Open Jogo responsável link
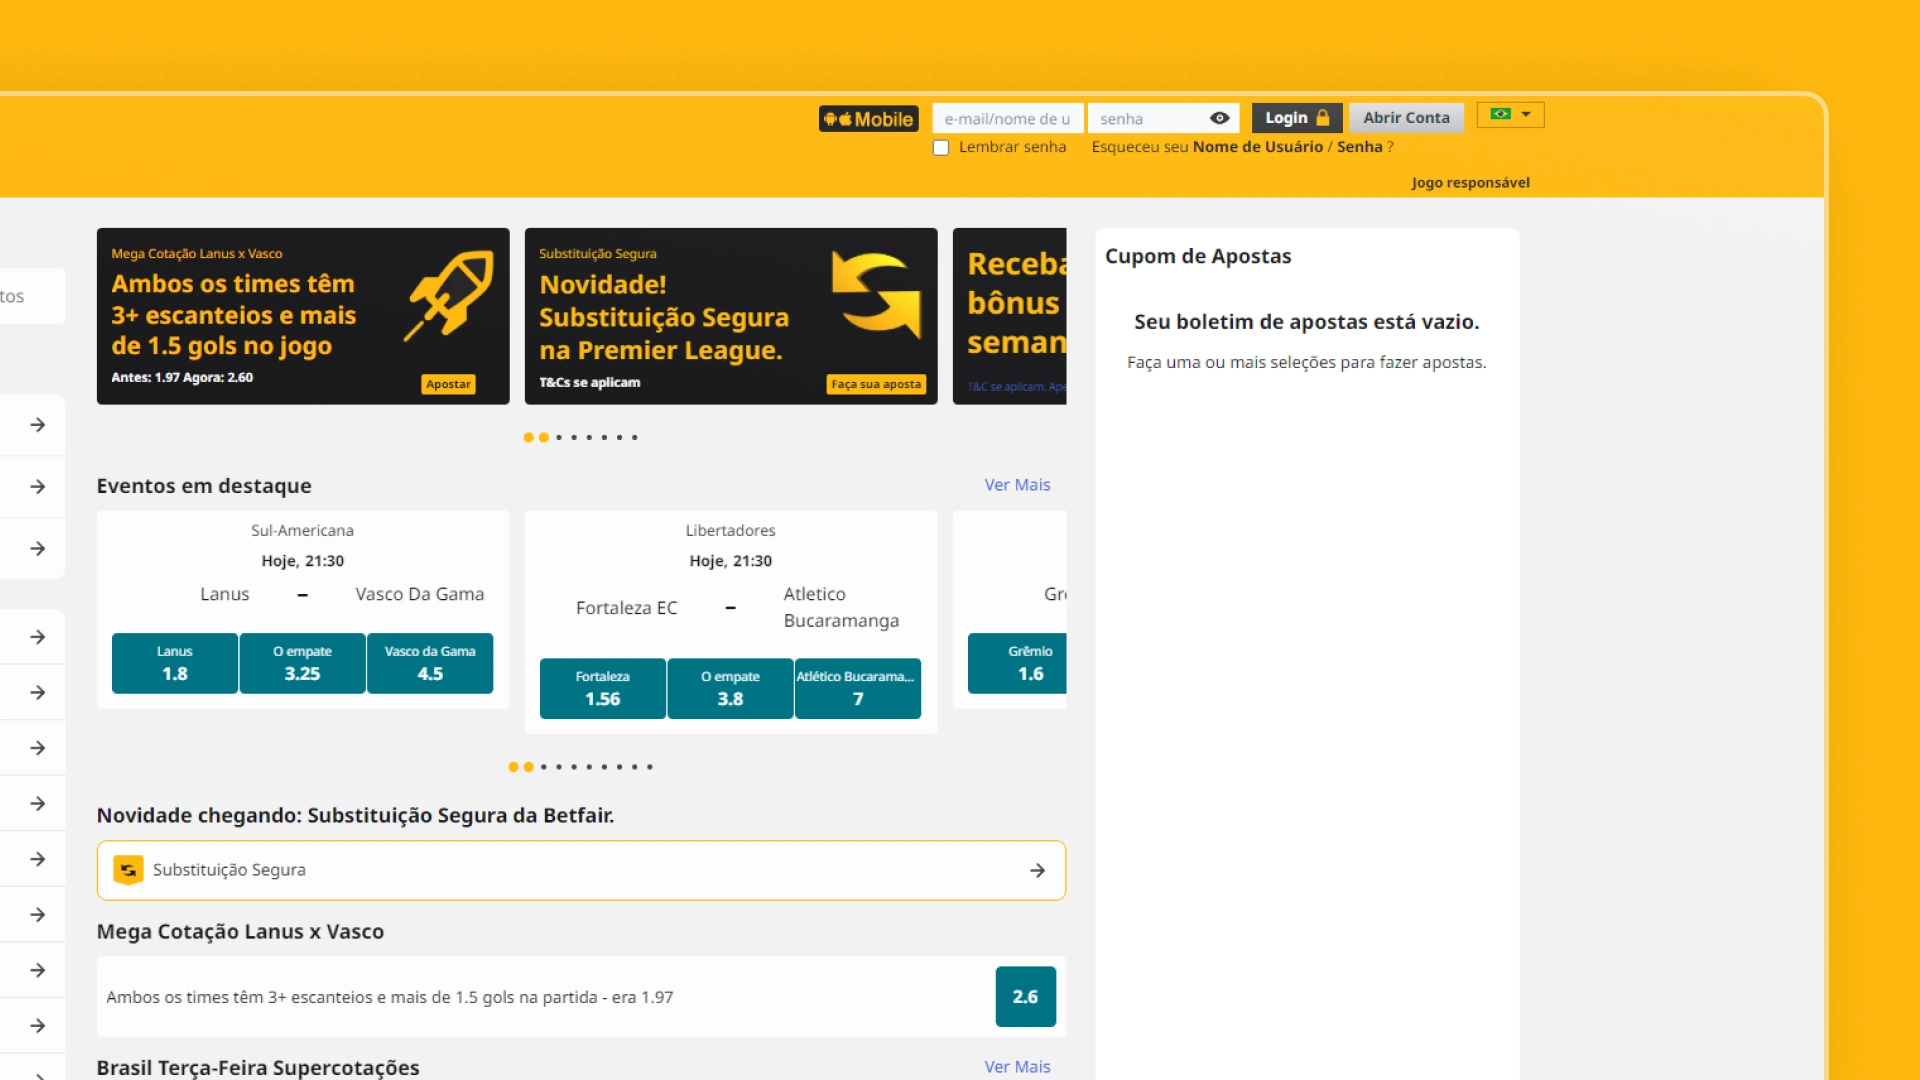Screen dimensions: 1920x1080 1470,183
